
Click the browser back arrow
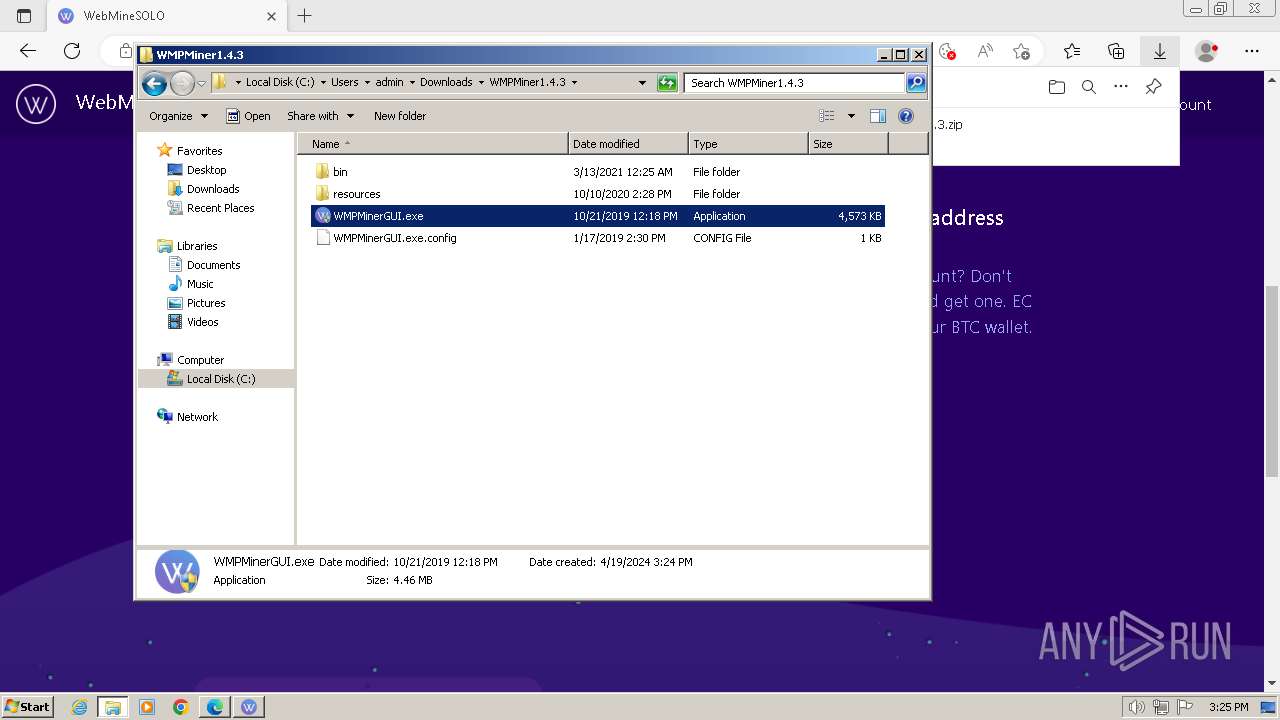pyautogui.click(x=28, y=51)
